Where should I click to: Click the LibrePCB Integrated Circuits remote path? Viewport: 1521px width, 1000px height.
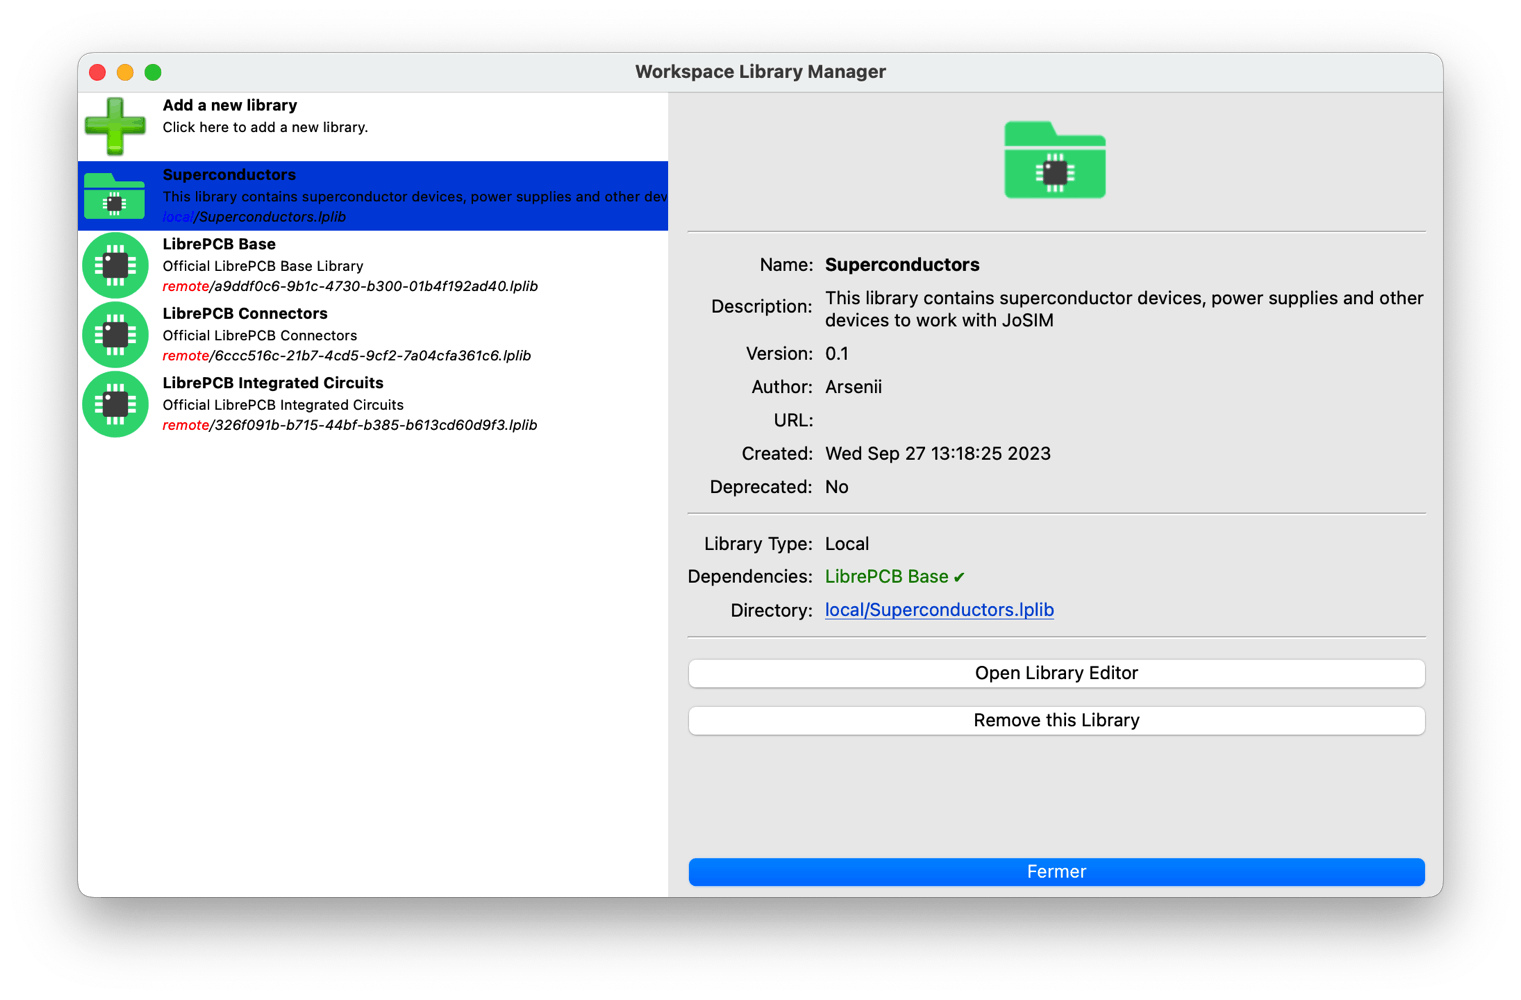350,425
